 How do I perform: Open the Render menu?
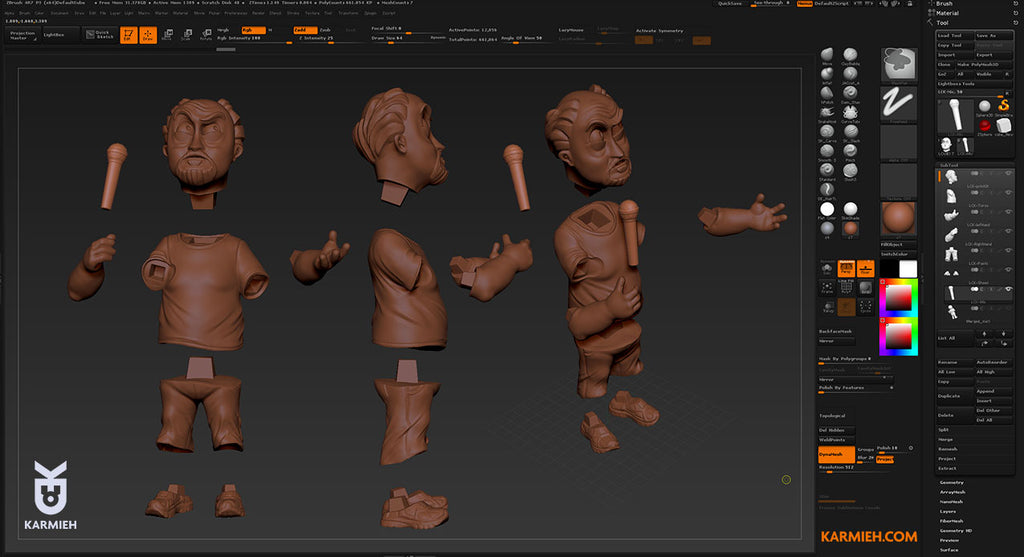coord(259,13)
